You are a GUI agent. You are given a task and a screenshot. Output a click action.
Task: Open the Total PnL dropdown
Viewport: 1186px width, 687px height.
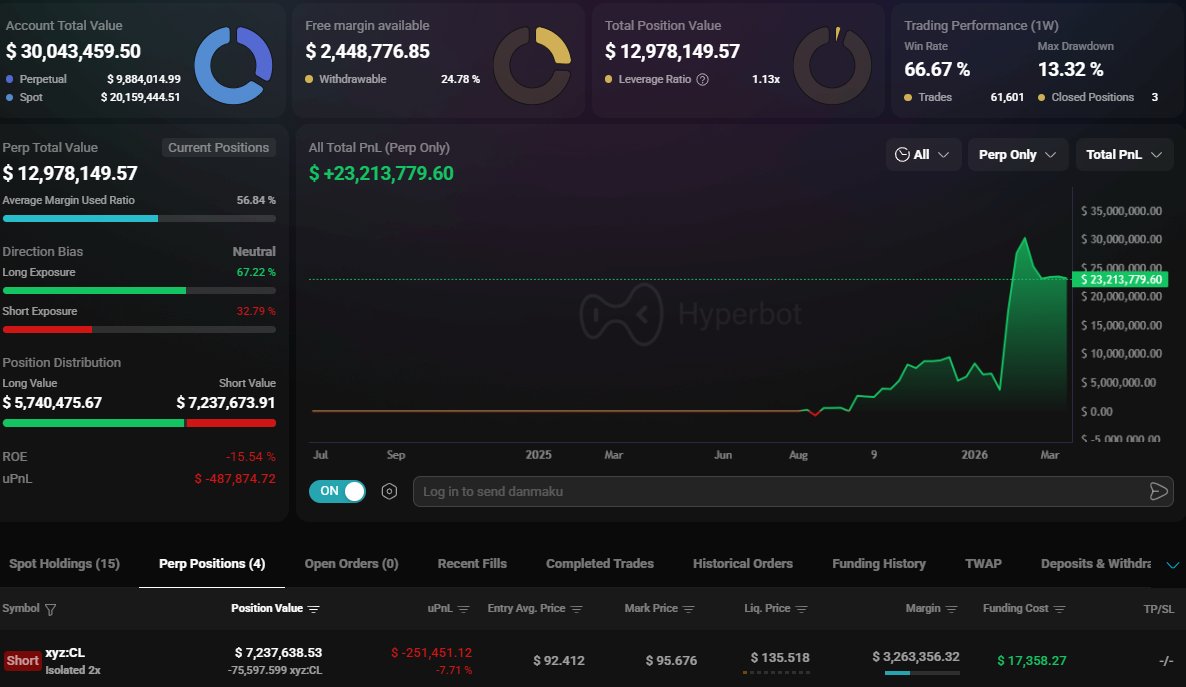pos(1124,154)
